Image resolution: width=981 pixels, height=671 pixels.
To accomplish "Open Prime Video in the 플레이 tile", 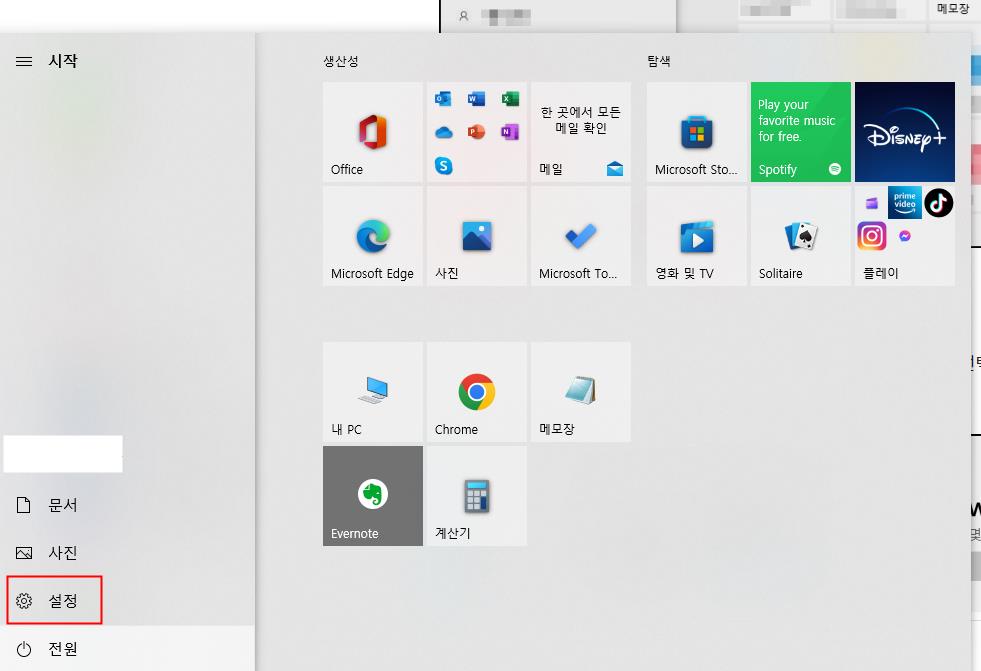I will (905, 202).
